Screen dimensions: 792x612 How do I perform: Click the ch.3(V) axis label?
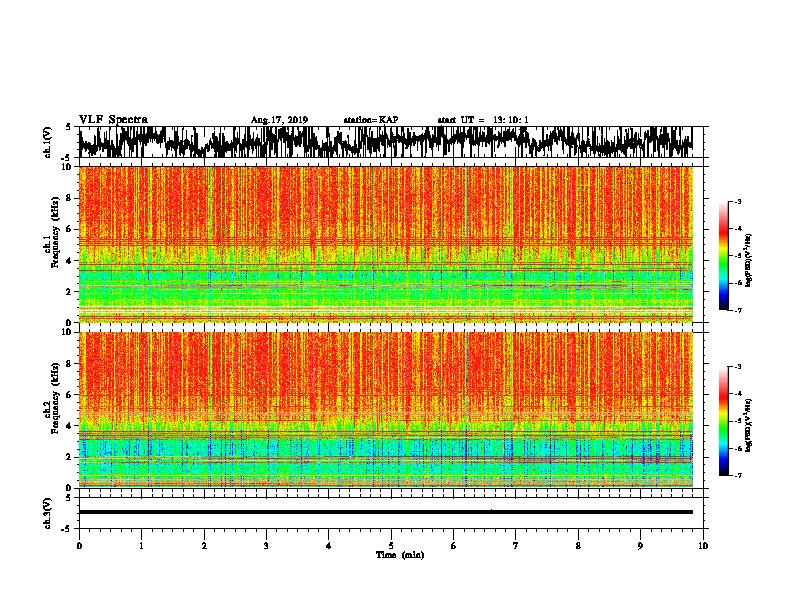pyautogui.click(x=48, y=514)
